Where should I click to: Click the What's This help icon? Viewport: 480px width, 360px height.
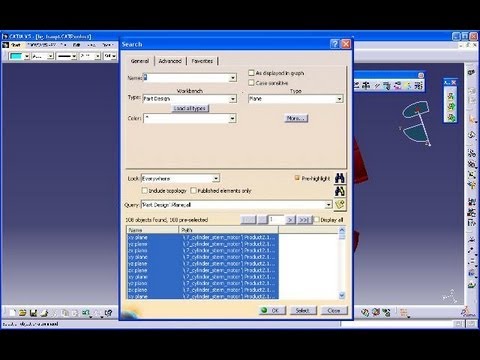[x=108, y=313]
